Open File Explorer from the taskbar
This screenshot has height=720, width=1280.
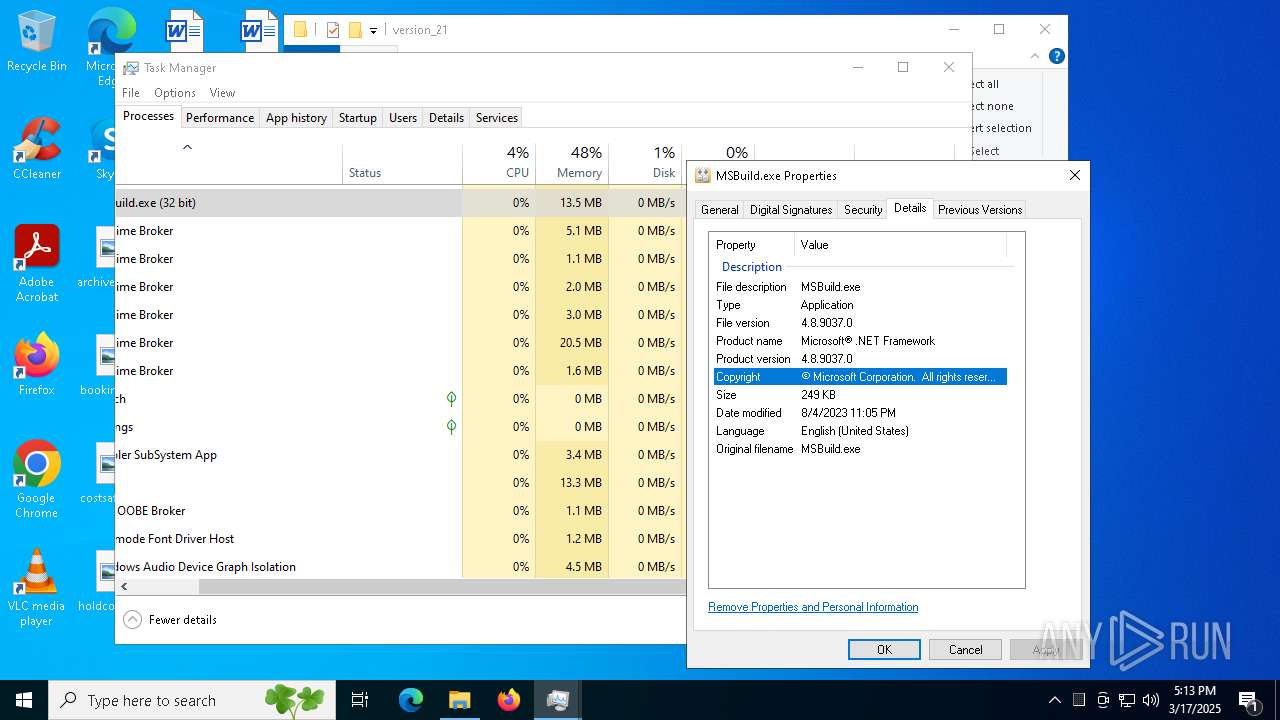(459, 700)
